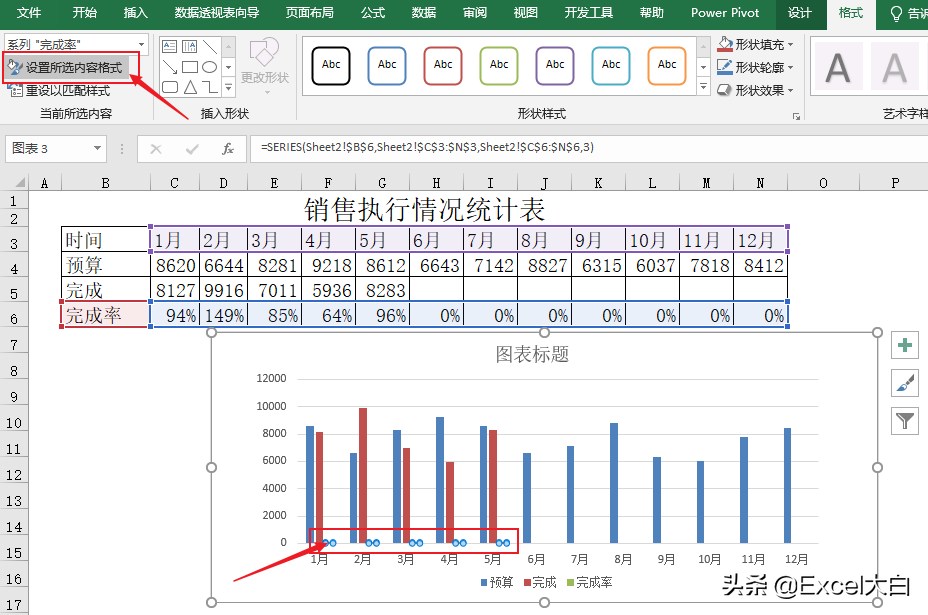Open the chart element selector dropdown
Viewport: 928px width, 615px height.
tap(141, 44)
